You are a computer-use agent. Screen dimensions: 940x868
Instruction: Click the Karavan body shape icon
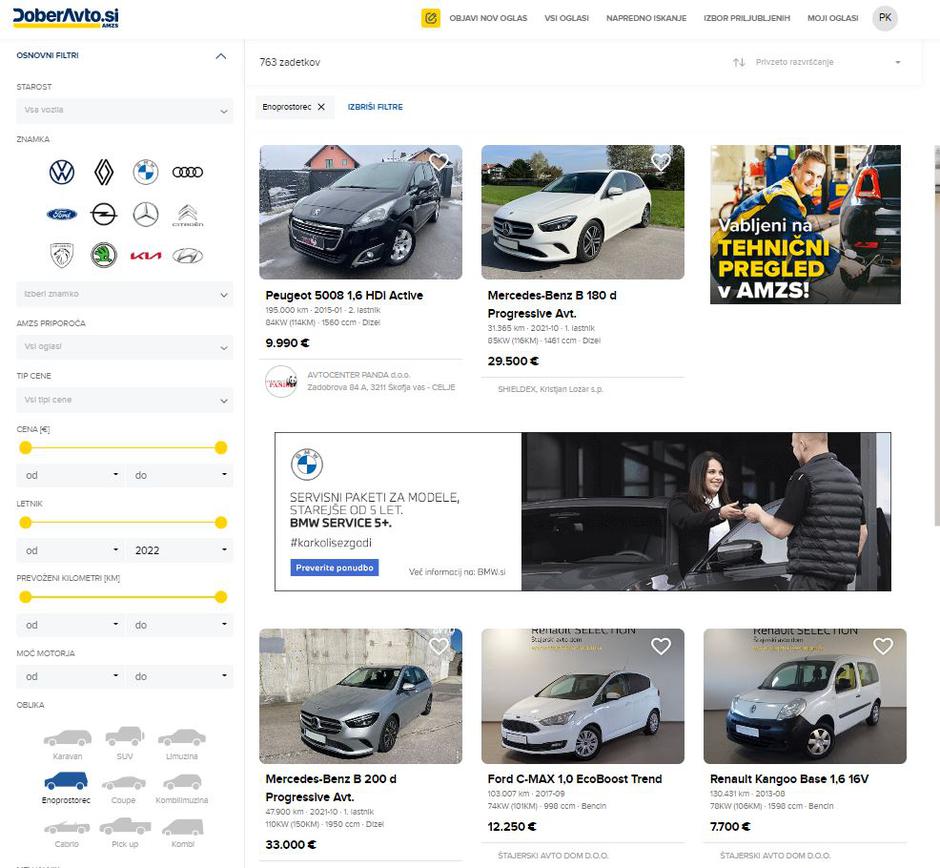click(67, 738)
